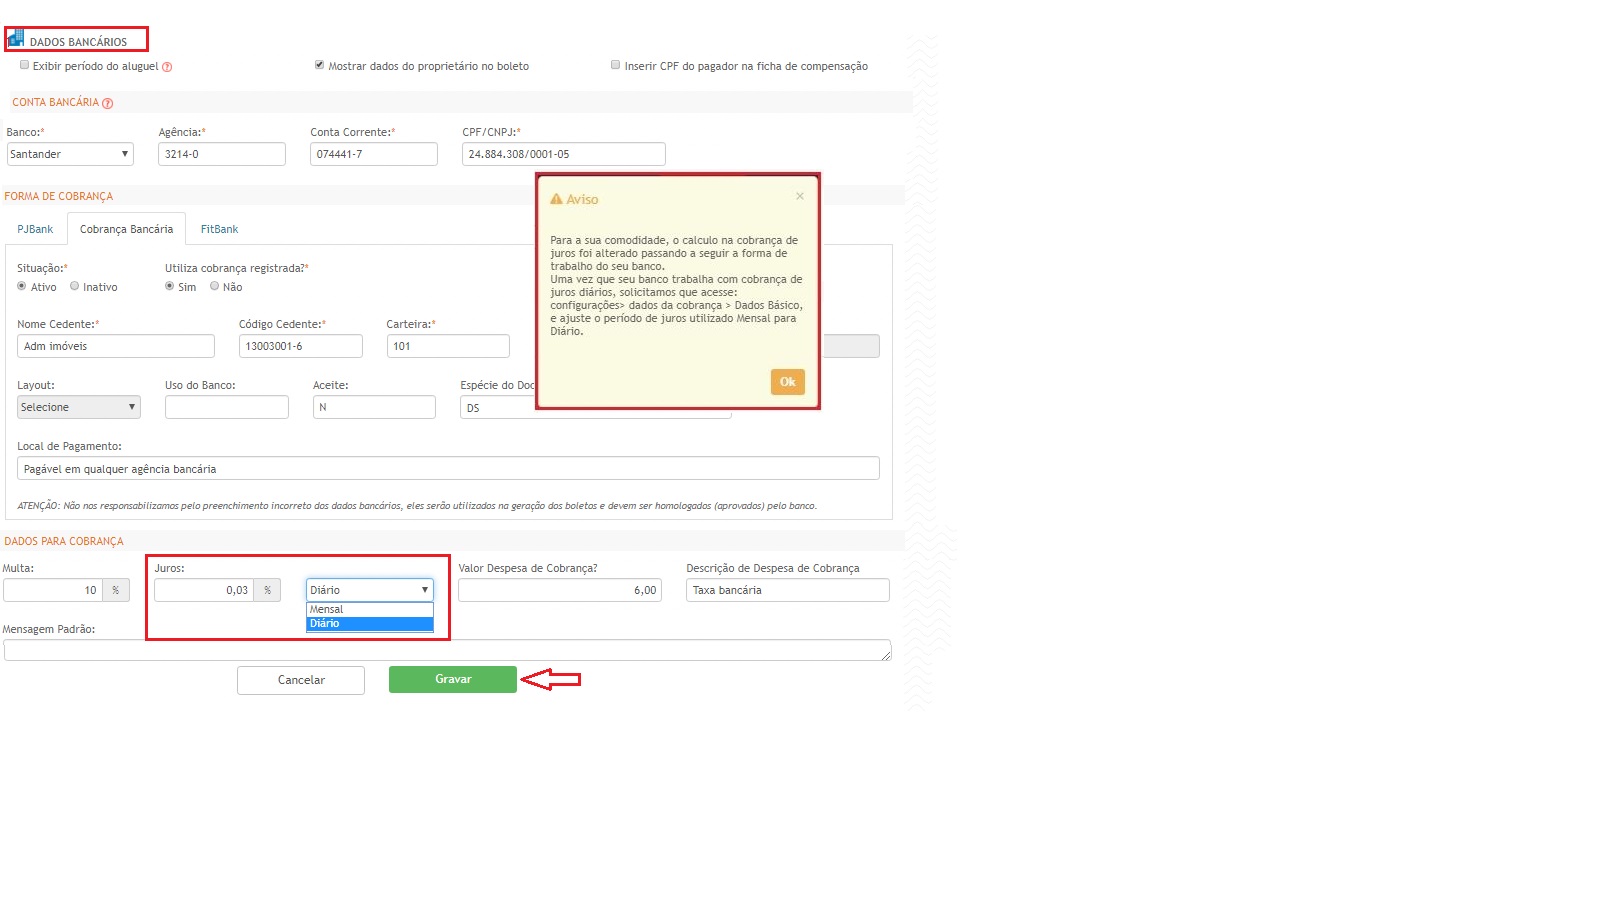Click help icon next to Conta Bancária

108,103
